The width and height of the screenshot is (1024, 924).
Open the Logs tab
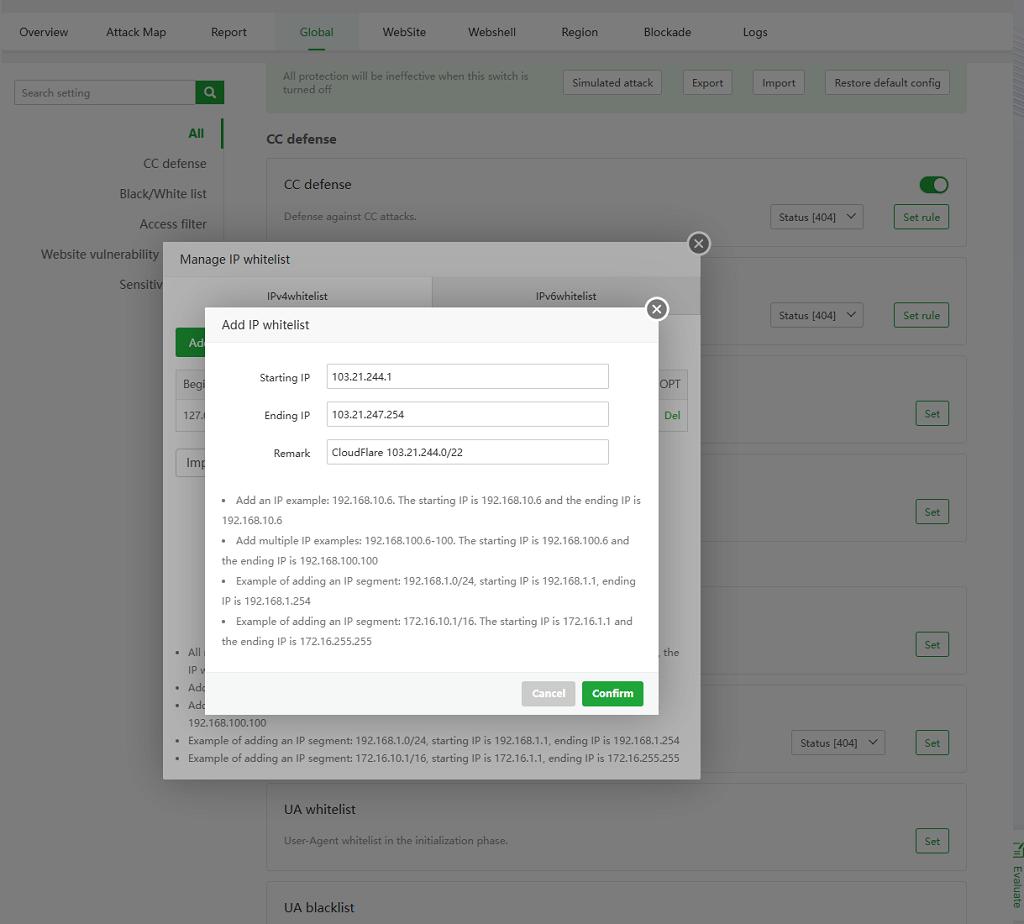click(x=755, y=32)
